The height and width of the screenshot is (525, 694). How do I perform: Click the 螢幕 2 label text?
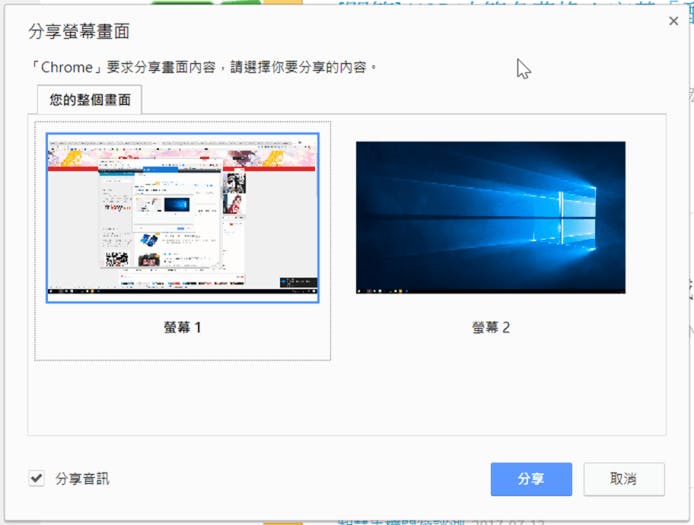click(x=491, y=328)
